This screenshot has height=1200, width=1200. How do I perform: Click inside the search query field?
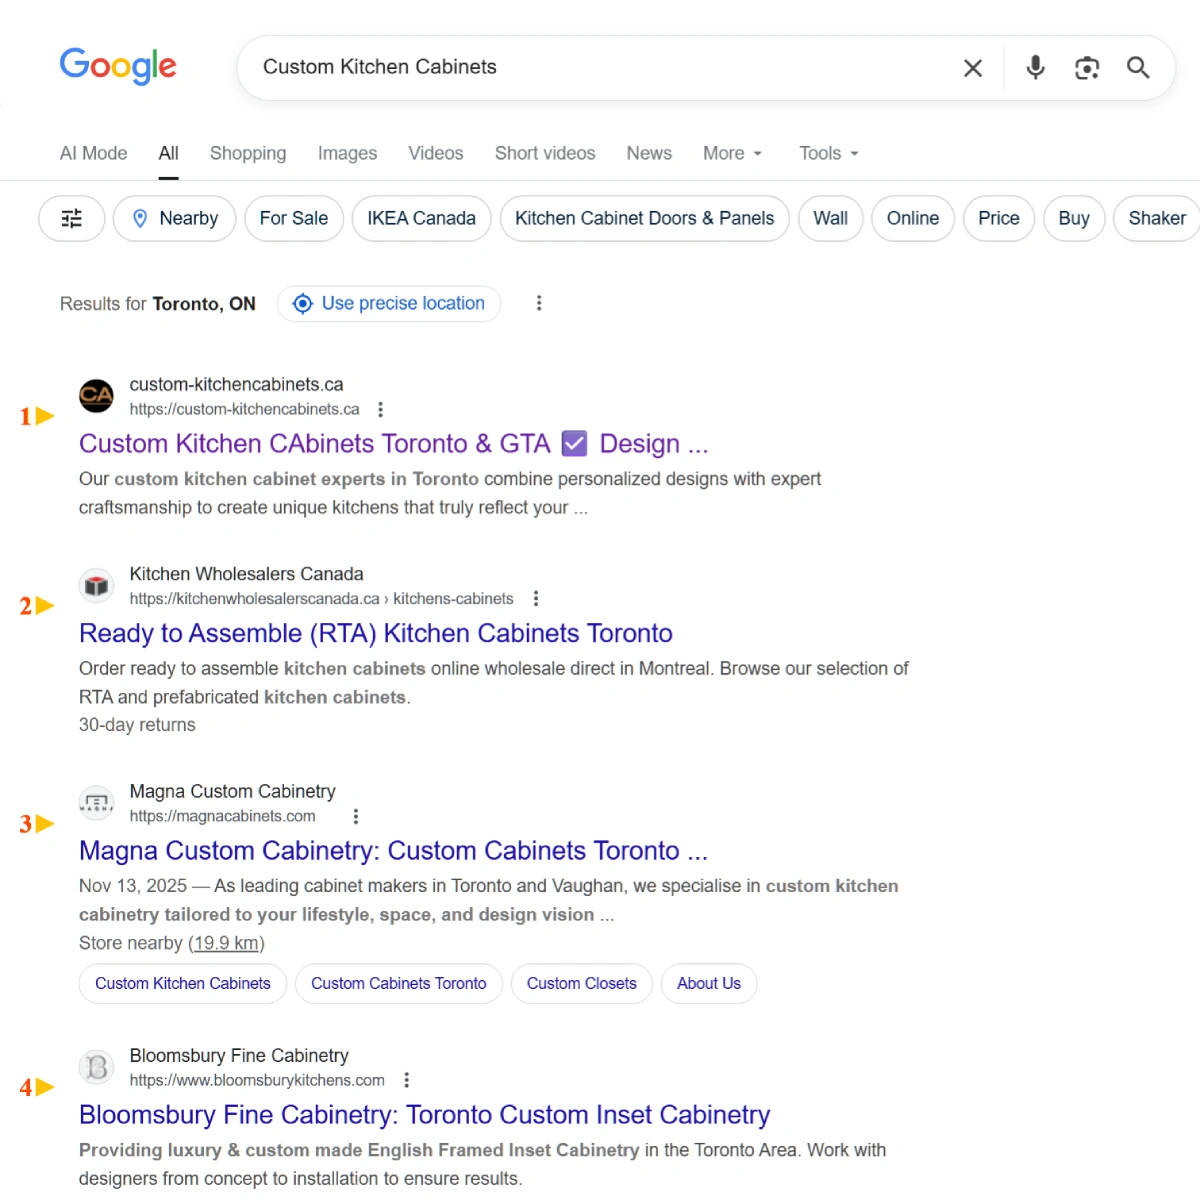tap(600, 67)
